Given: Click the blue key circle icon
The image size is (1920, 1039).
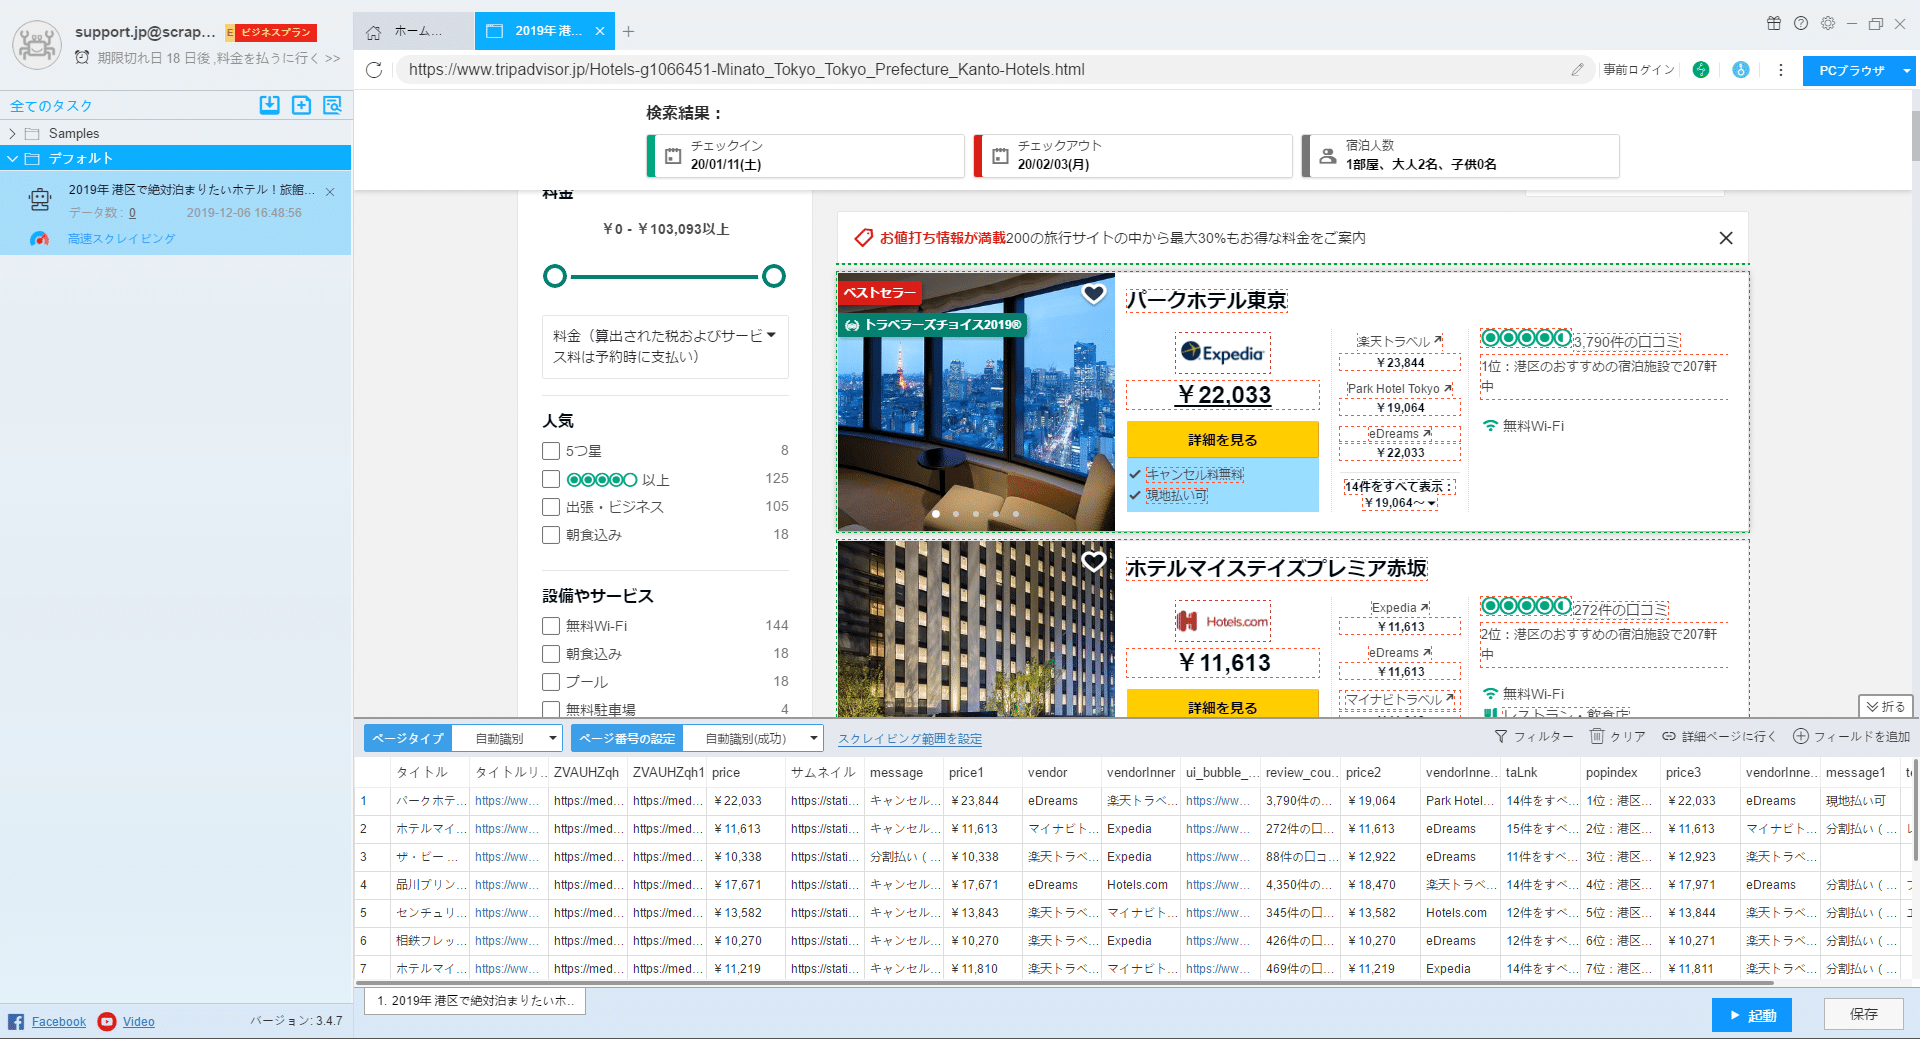Looking at the screenshot, I should [1741, 70].
